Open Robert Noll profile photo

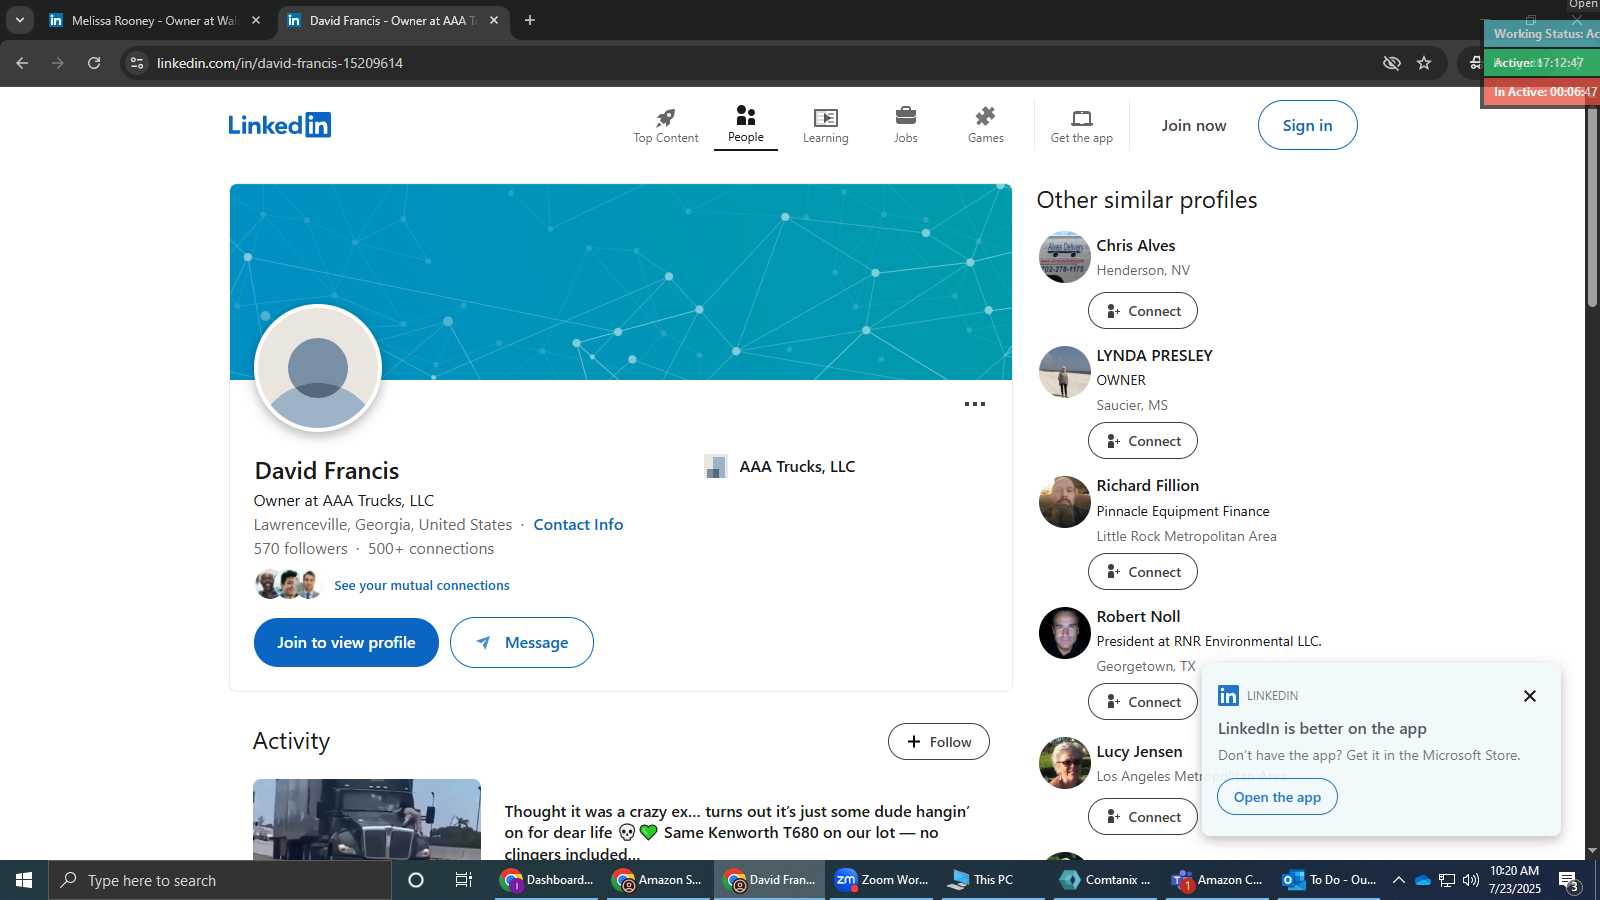click(x=1064, y=633)
